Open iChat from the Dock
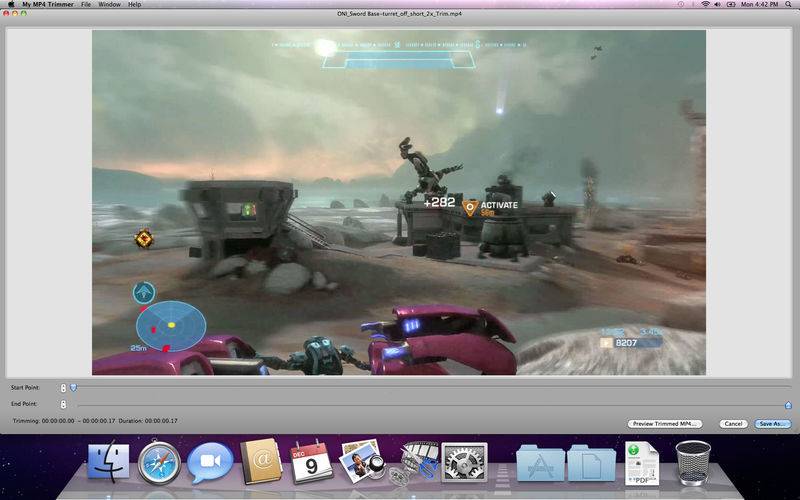This screenshot has width=800, height=500. pyautogui.click(x=210, y=462)
